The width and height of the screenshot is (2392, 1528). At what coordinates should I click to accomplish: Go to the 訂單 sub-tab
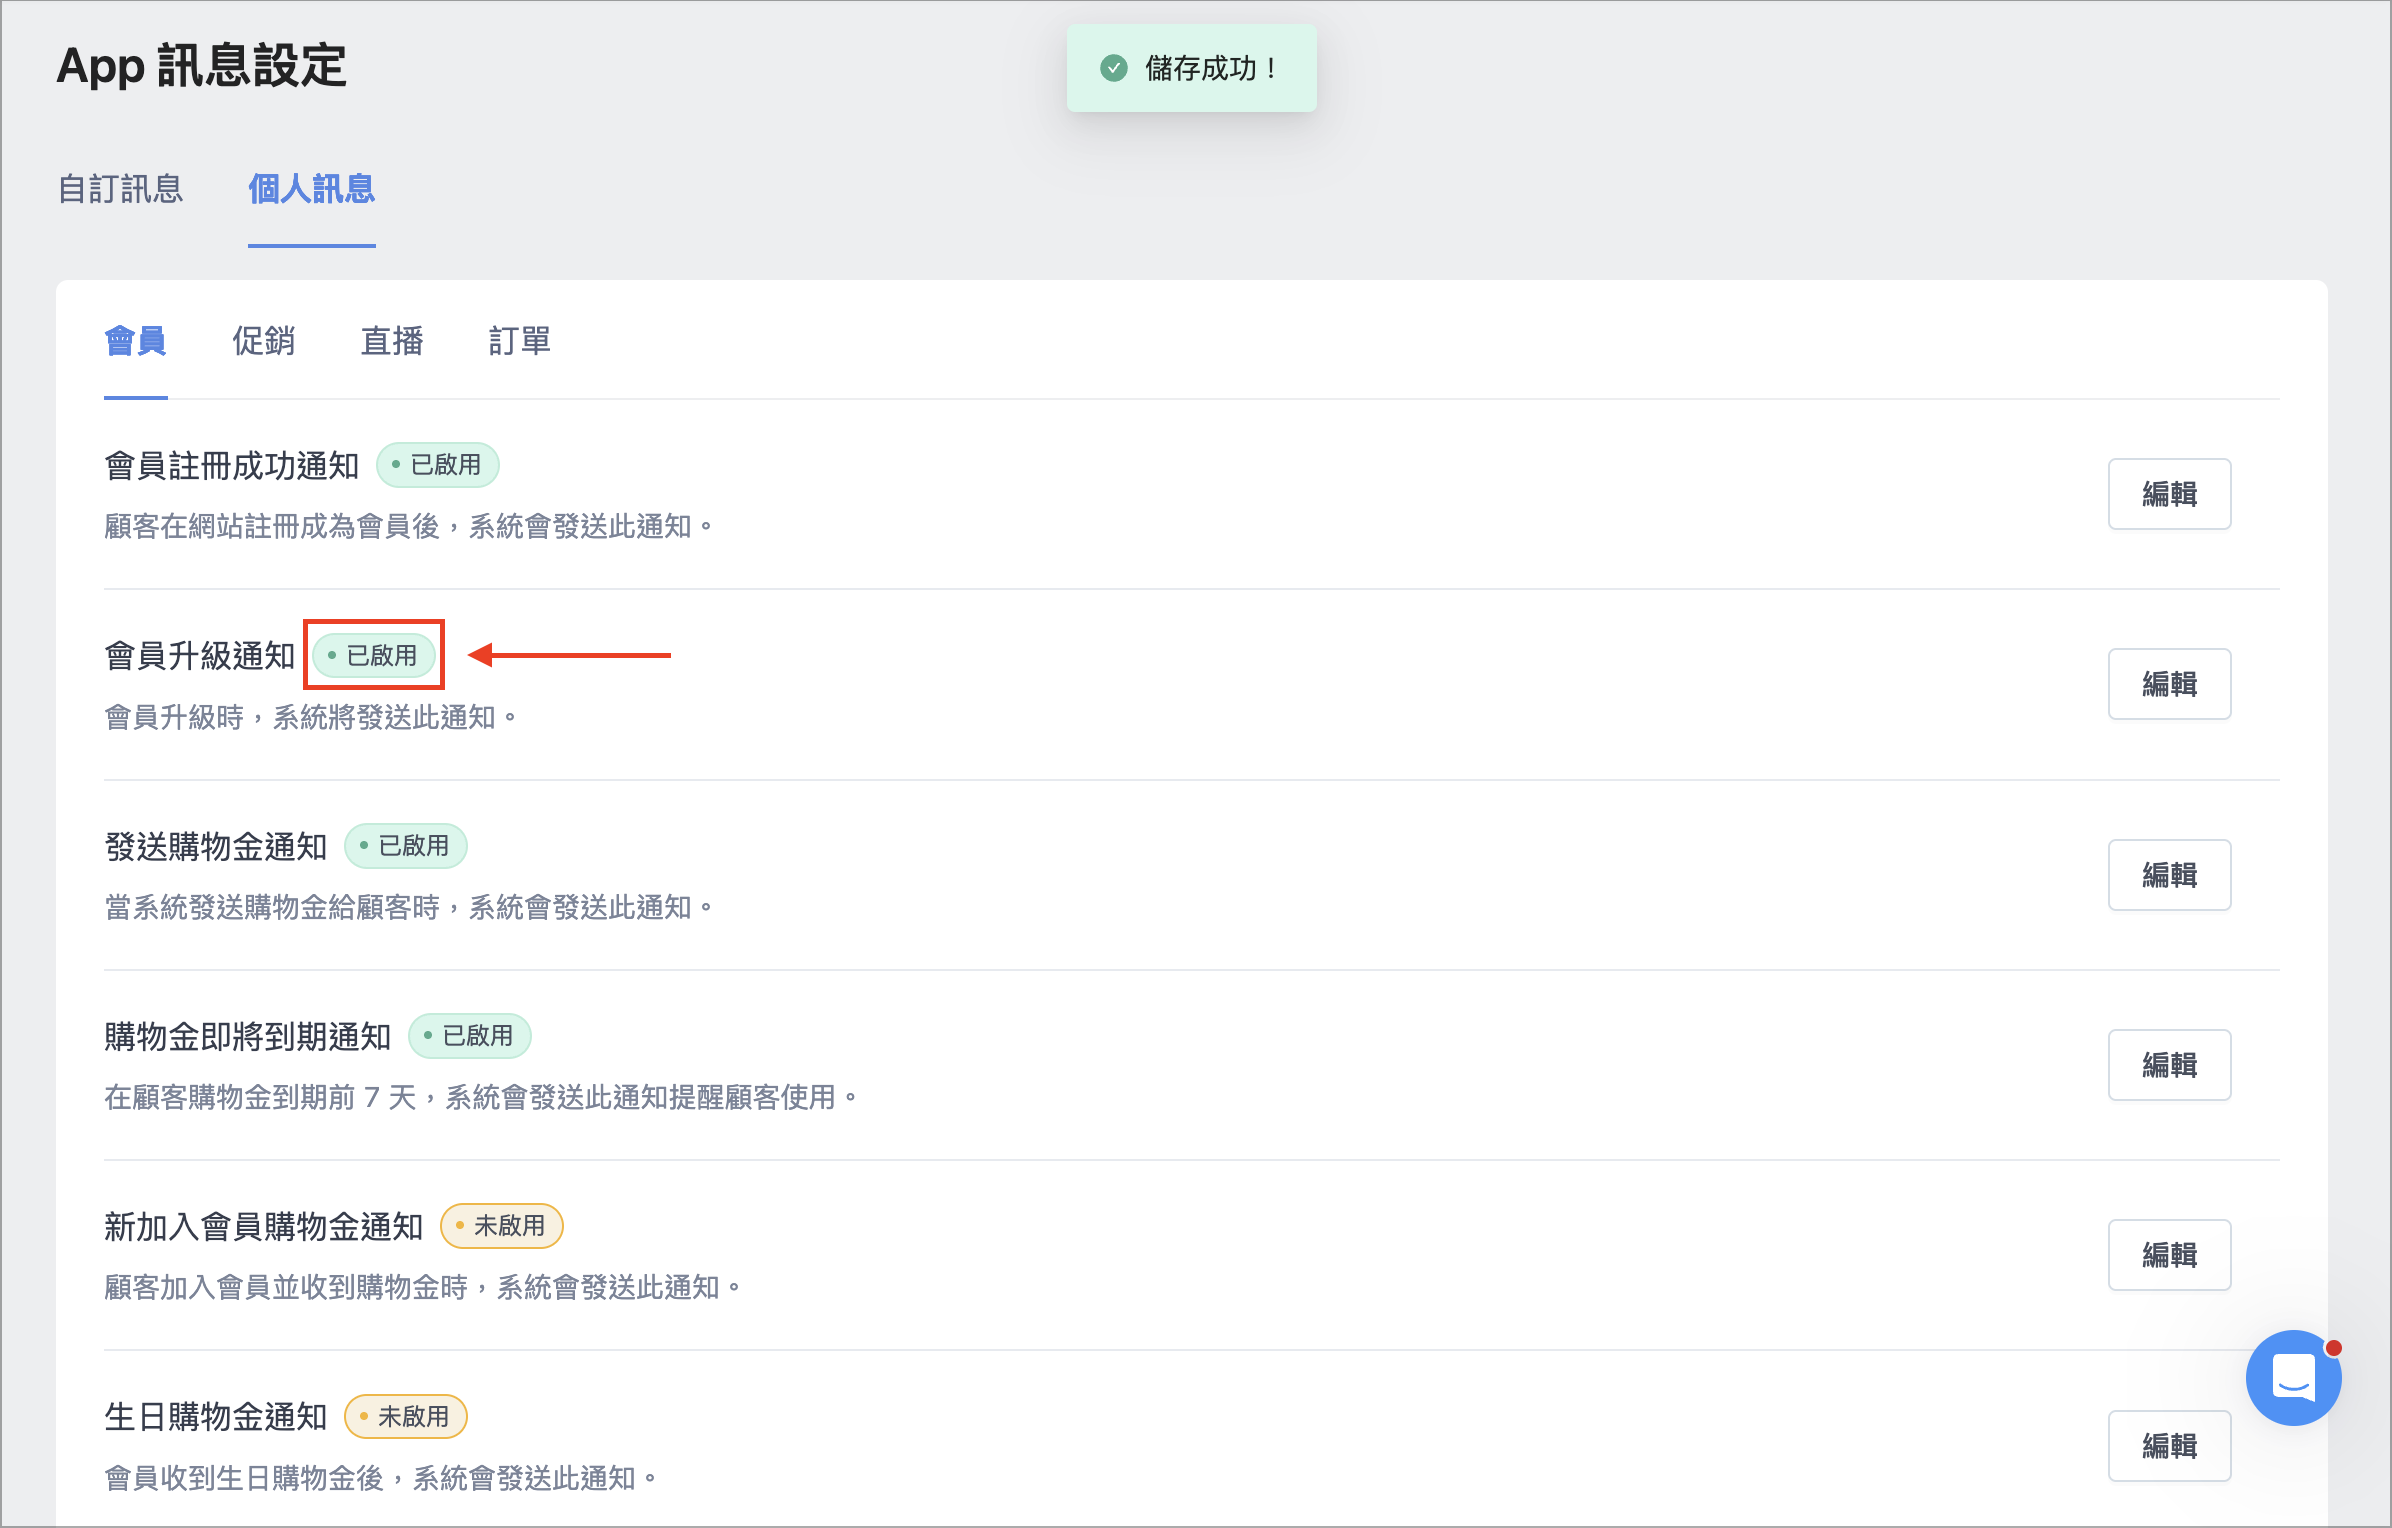[520, 341]
